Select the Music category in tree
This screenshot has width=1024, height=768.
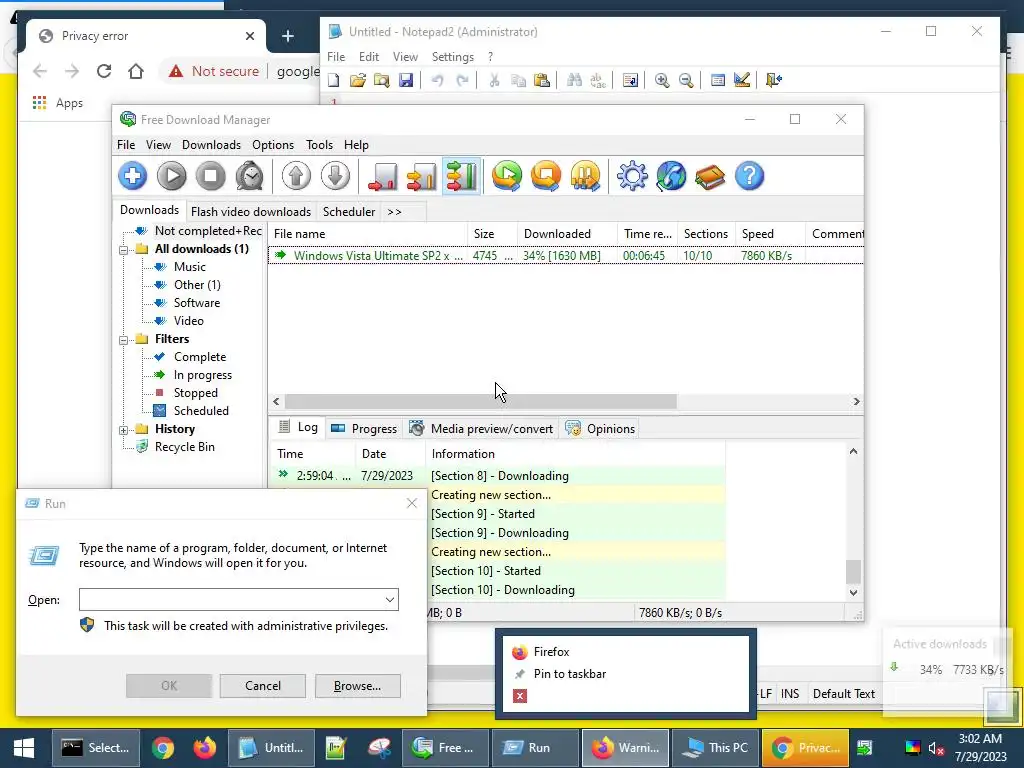pyautogui.click(x=189, y=267)
